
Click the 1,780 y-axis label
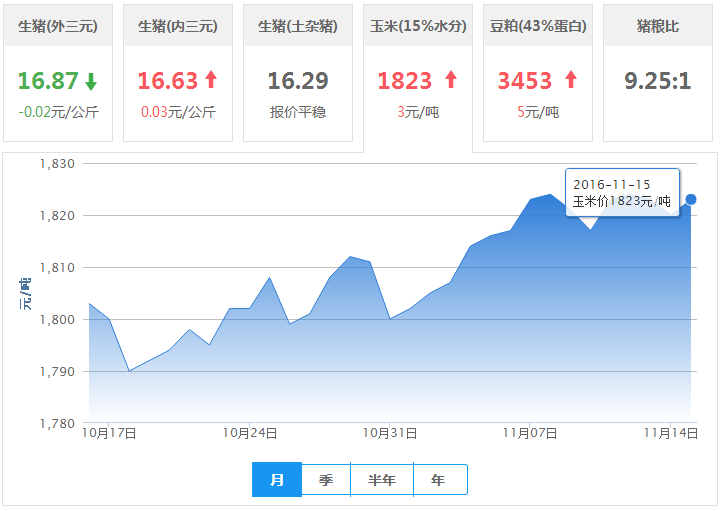click(x=58, y=424)
